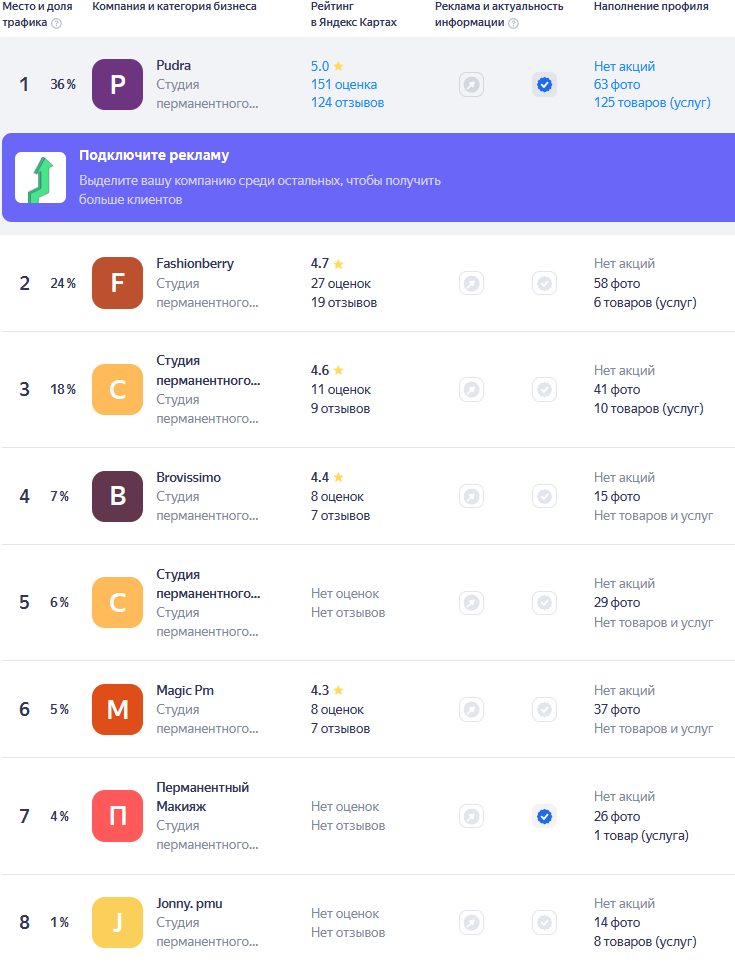Screen dimensions: 735x965
Task: Click the '58 фото' text for Fashionberry
Action: [617, 283]
